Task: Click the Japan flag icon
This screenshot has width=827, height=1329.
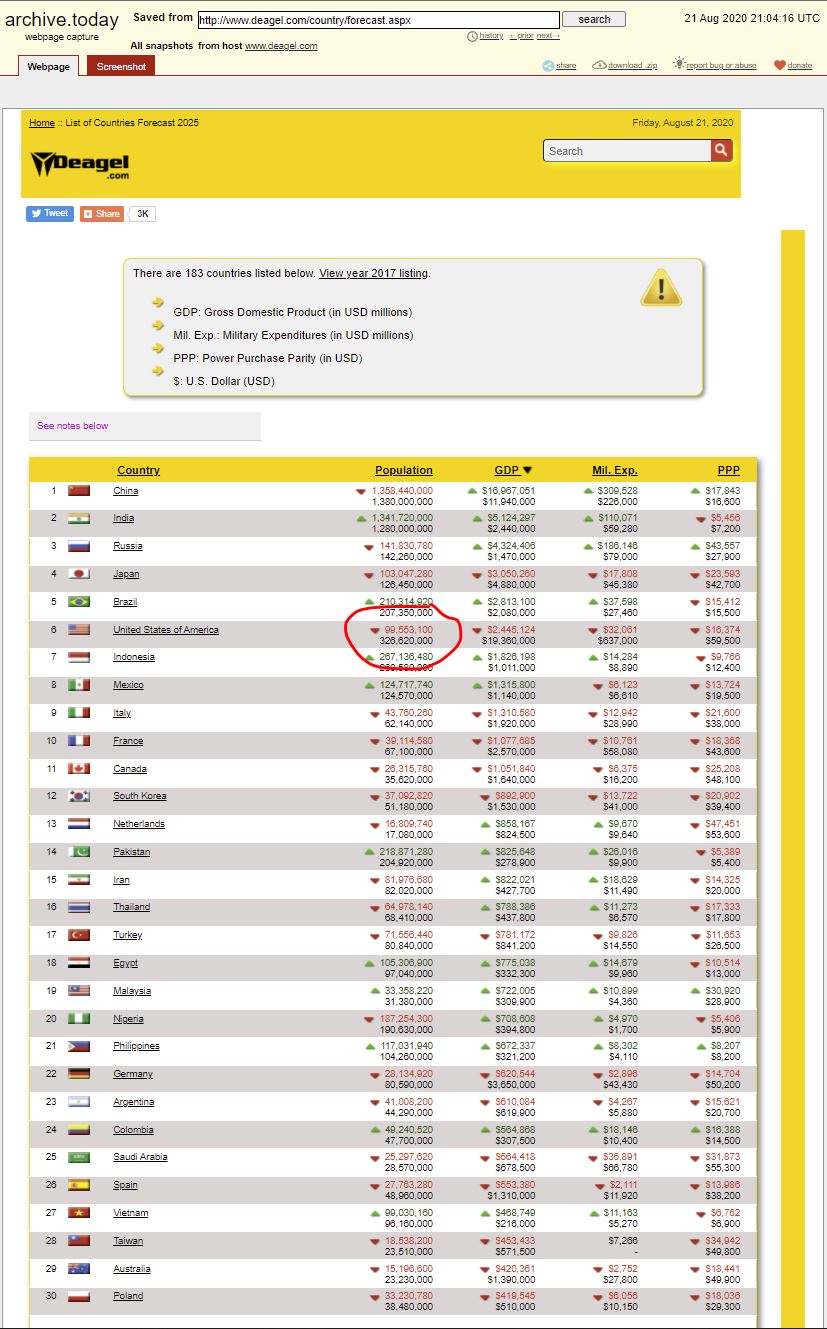Action: (79, 574)
